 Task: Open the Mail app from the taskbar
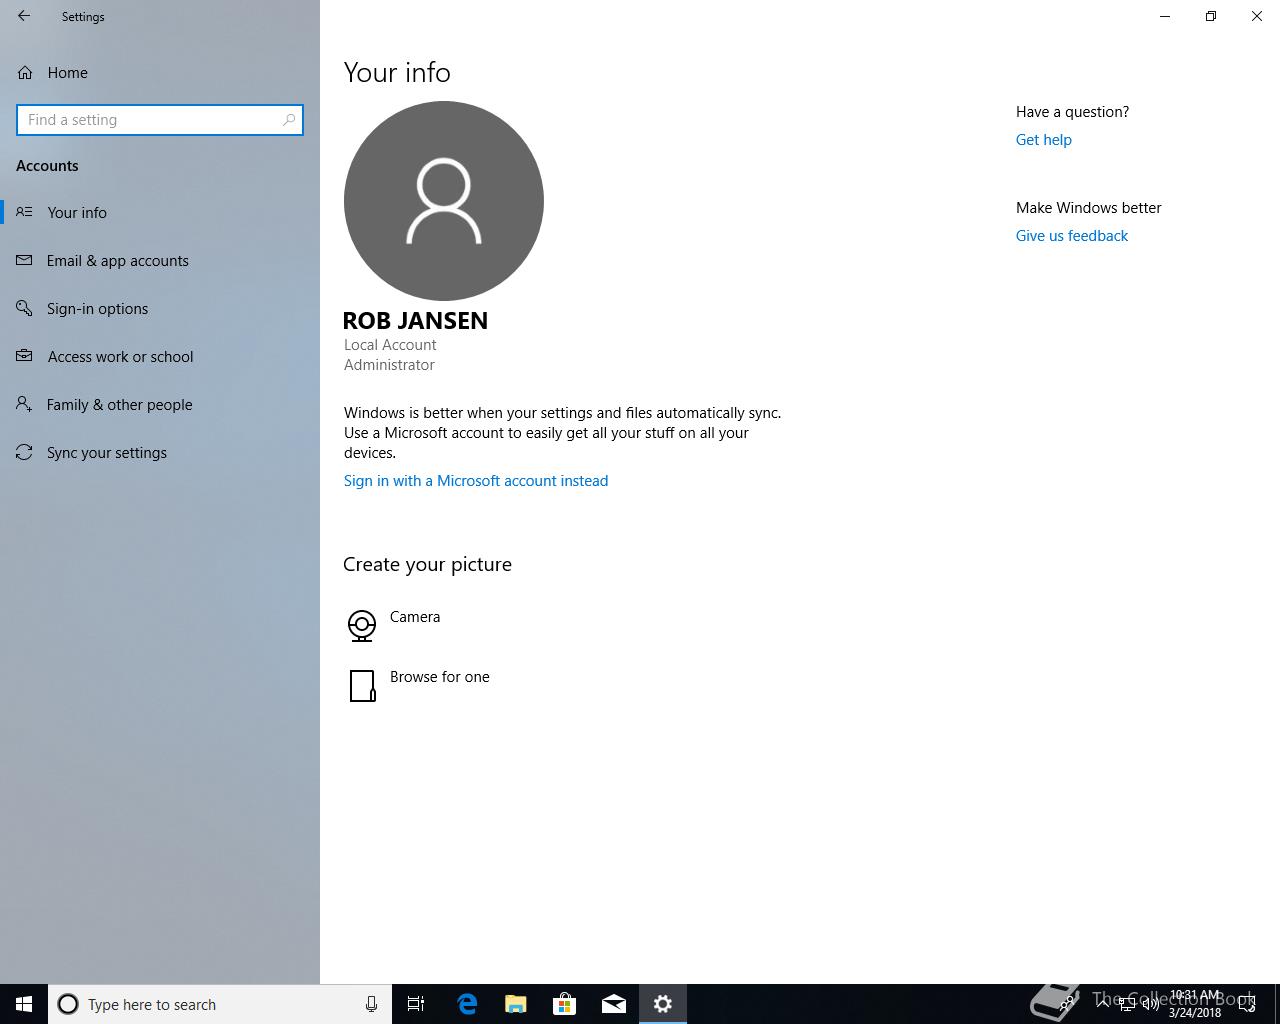[x=614, y=1004]
